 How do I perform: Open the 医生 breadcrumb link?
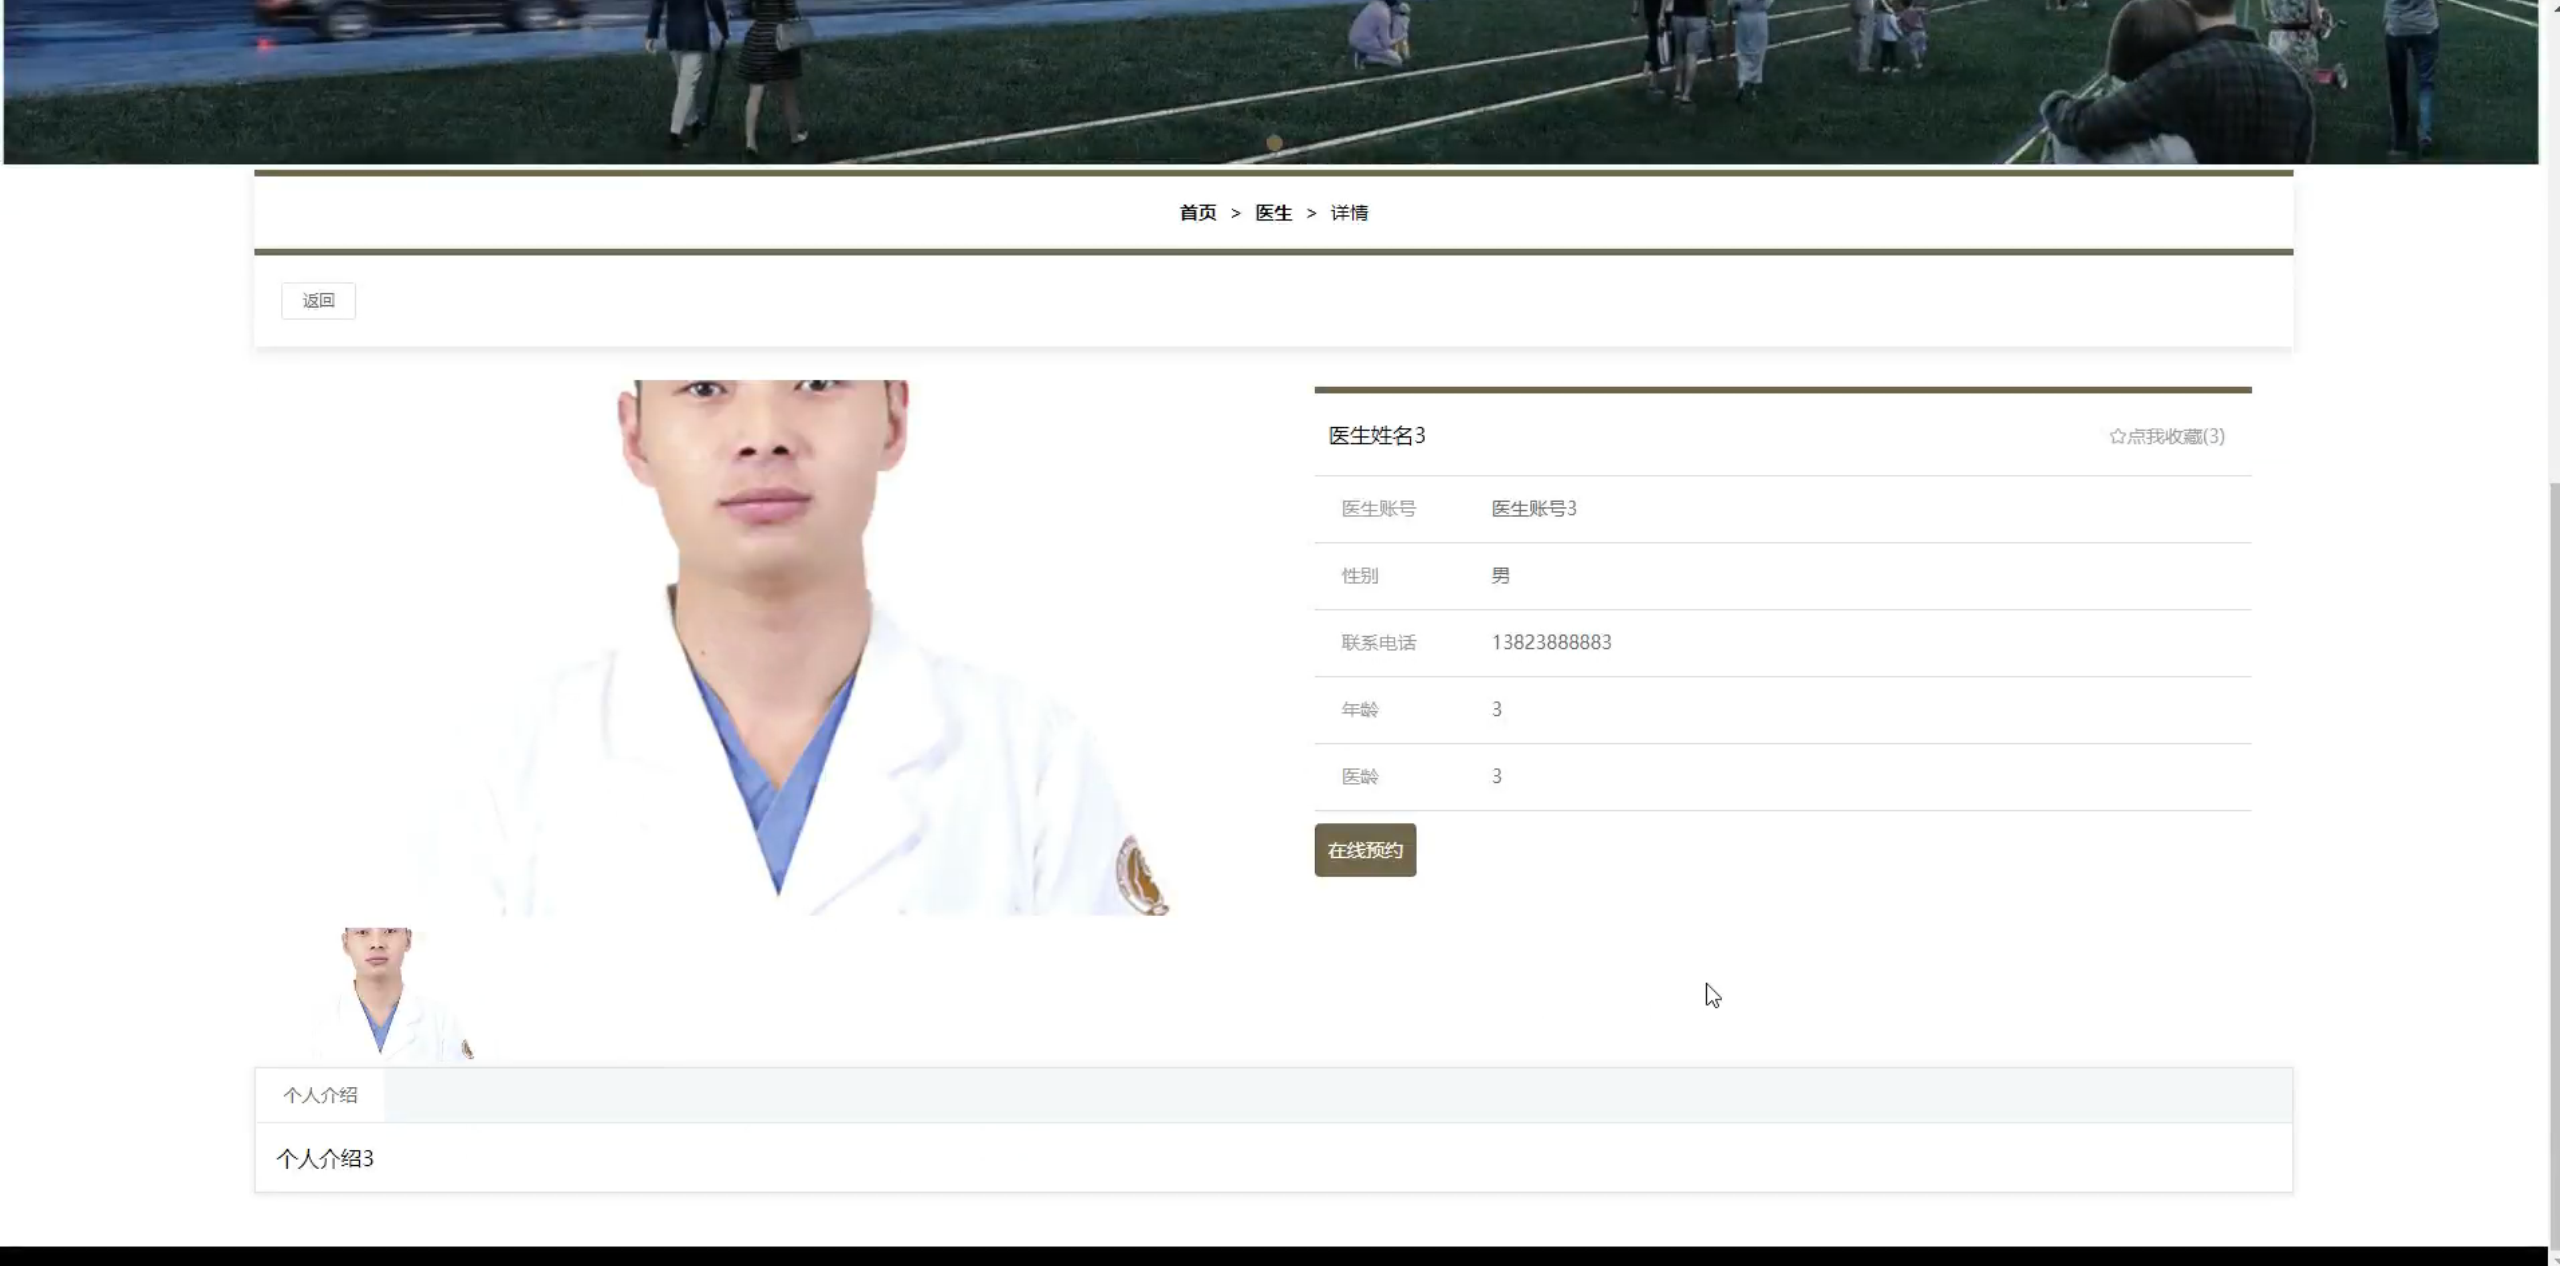(x=1272, y=212)
